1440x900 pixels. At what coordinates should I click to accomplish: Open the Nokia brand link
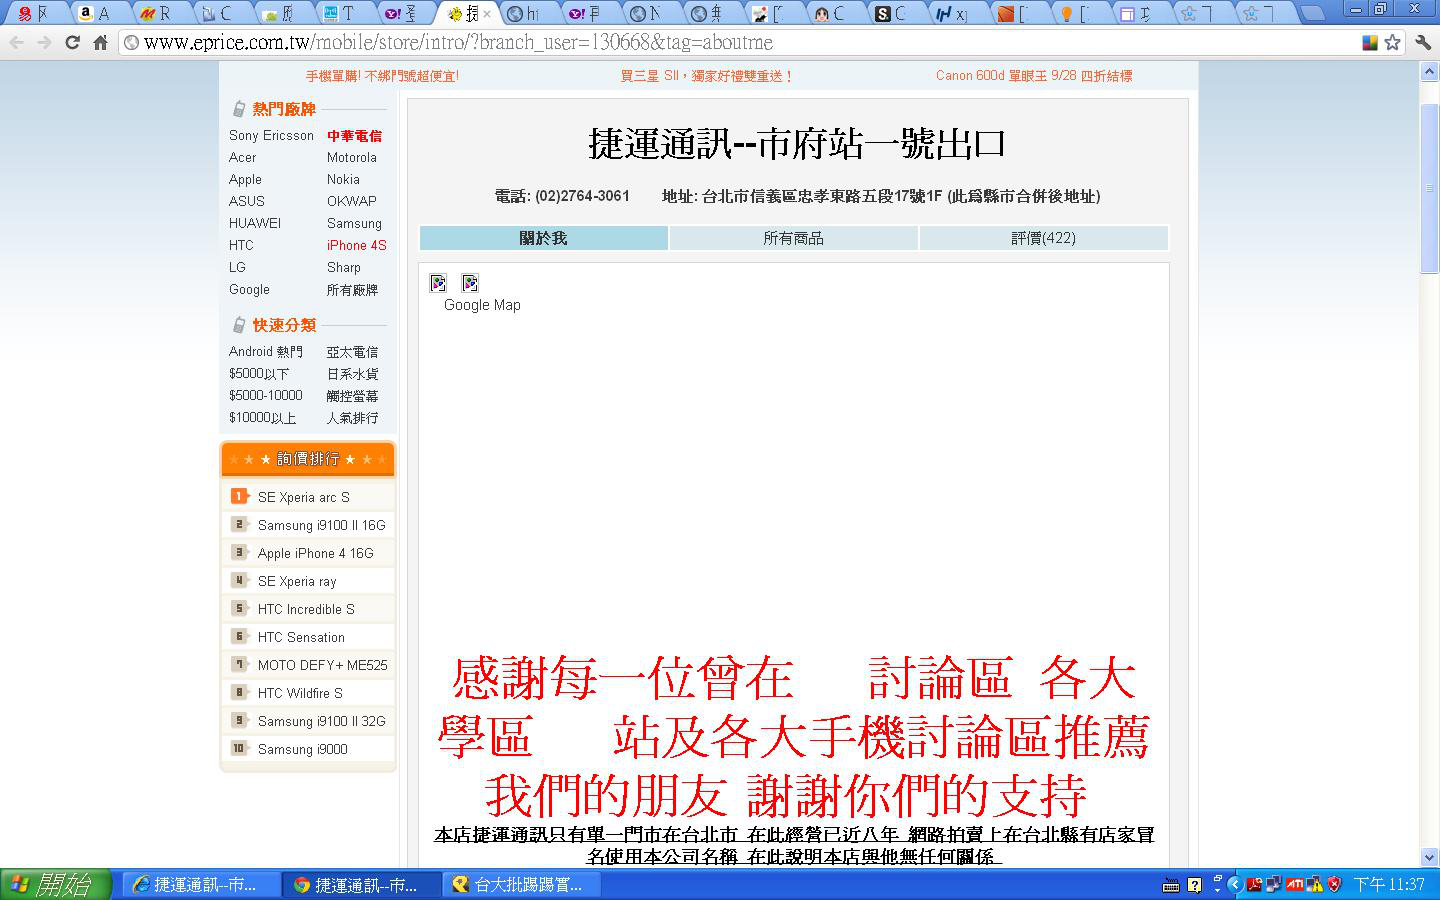pos(343,179)
